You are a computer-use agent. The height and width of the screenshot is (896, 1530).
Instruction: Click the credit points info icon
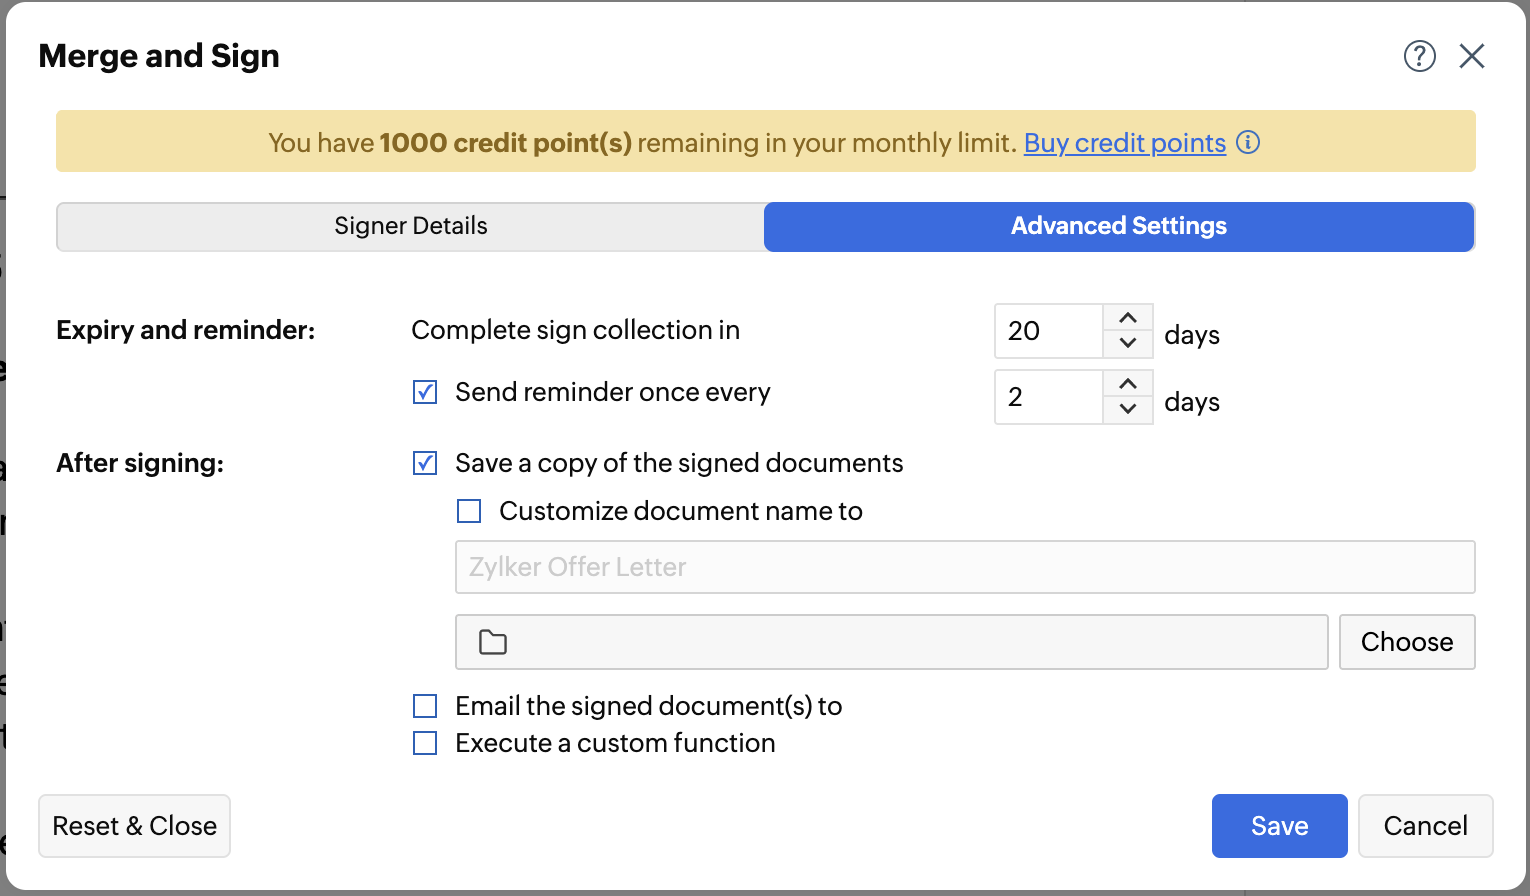coord(1248,142)
